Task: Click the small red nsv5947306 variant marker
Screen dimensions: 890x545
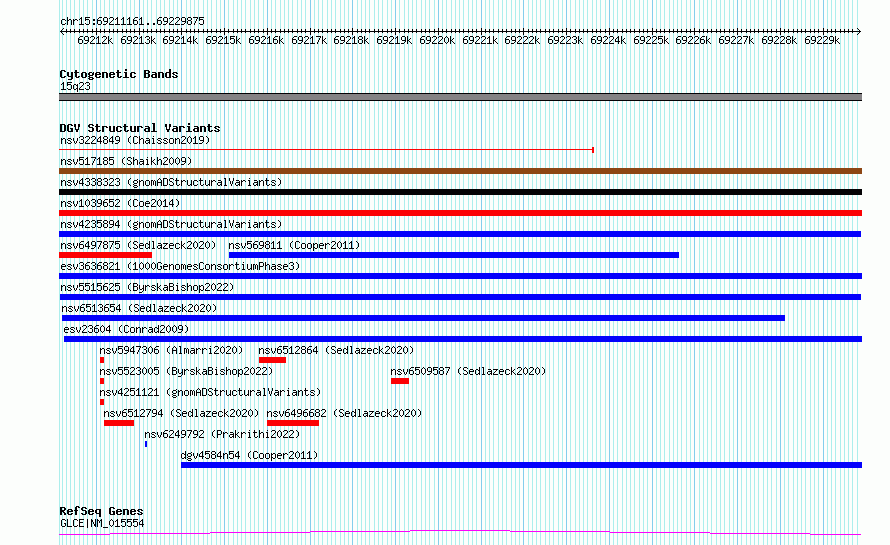Action: click(102, 360)
